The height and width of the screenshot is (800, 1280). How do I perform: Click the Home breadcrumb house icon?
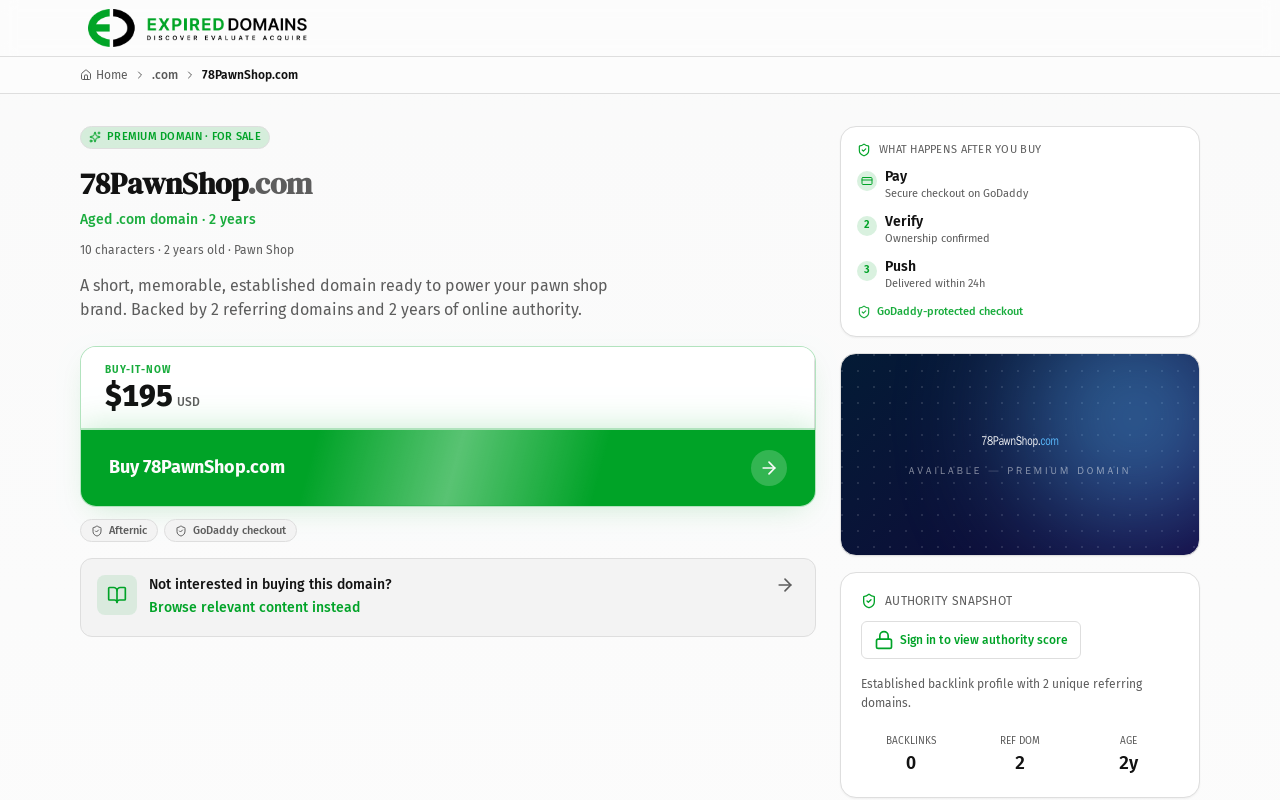point(86,75)
